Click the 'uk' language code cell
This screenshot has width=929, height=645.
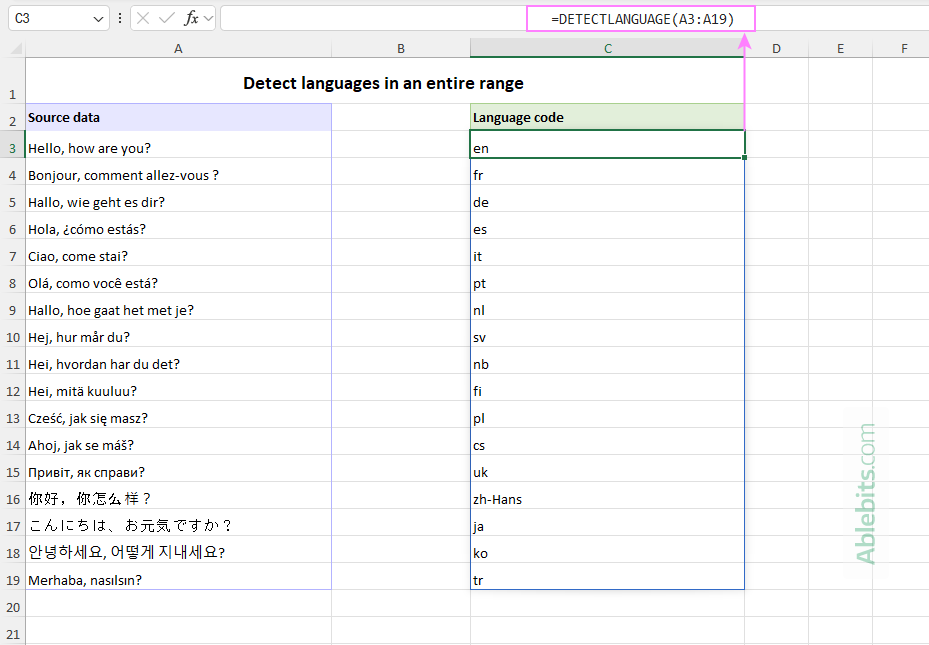pyautogui.click(x=607, y=468)
